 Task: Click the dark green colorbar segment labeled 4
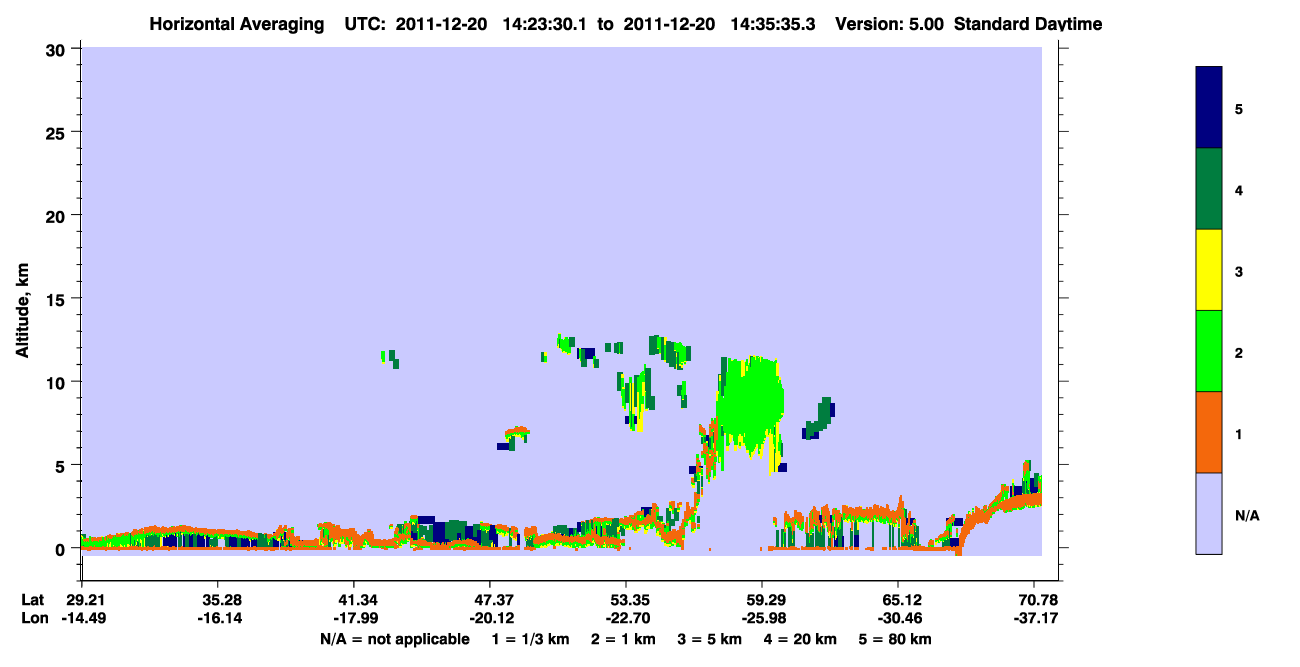pos(1209,189)
